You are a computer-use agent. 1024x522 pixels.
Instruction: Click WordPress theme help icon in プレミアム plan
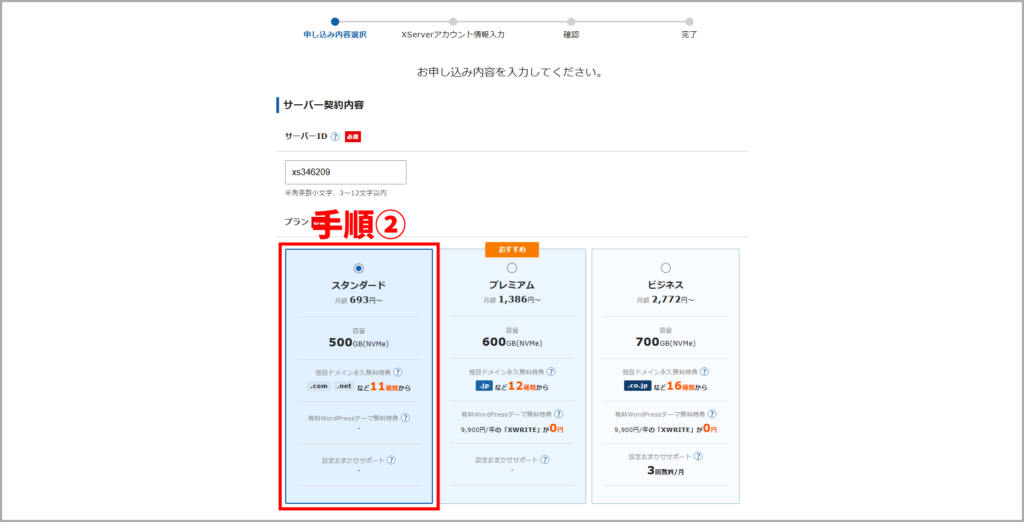pos(558,414)
